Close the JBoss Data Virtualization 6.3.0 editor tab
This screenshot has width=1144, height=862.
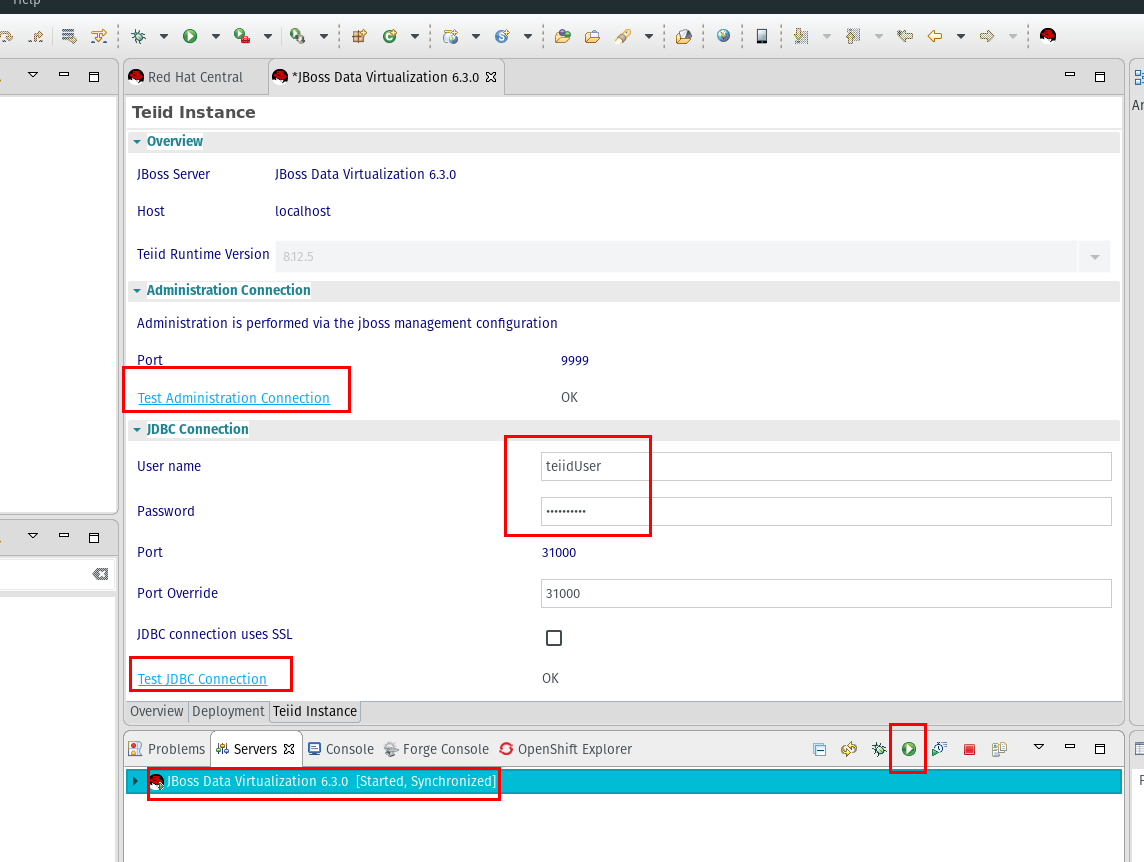point(491,77)
